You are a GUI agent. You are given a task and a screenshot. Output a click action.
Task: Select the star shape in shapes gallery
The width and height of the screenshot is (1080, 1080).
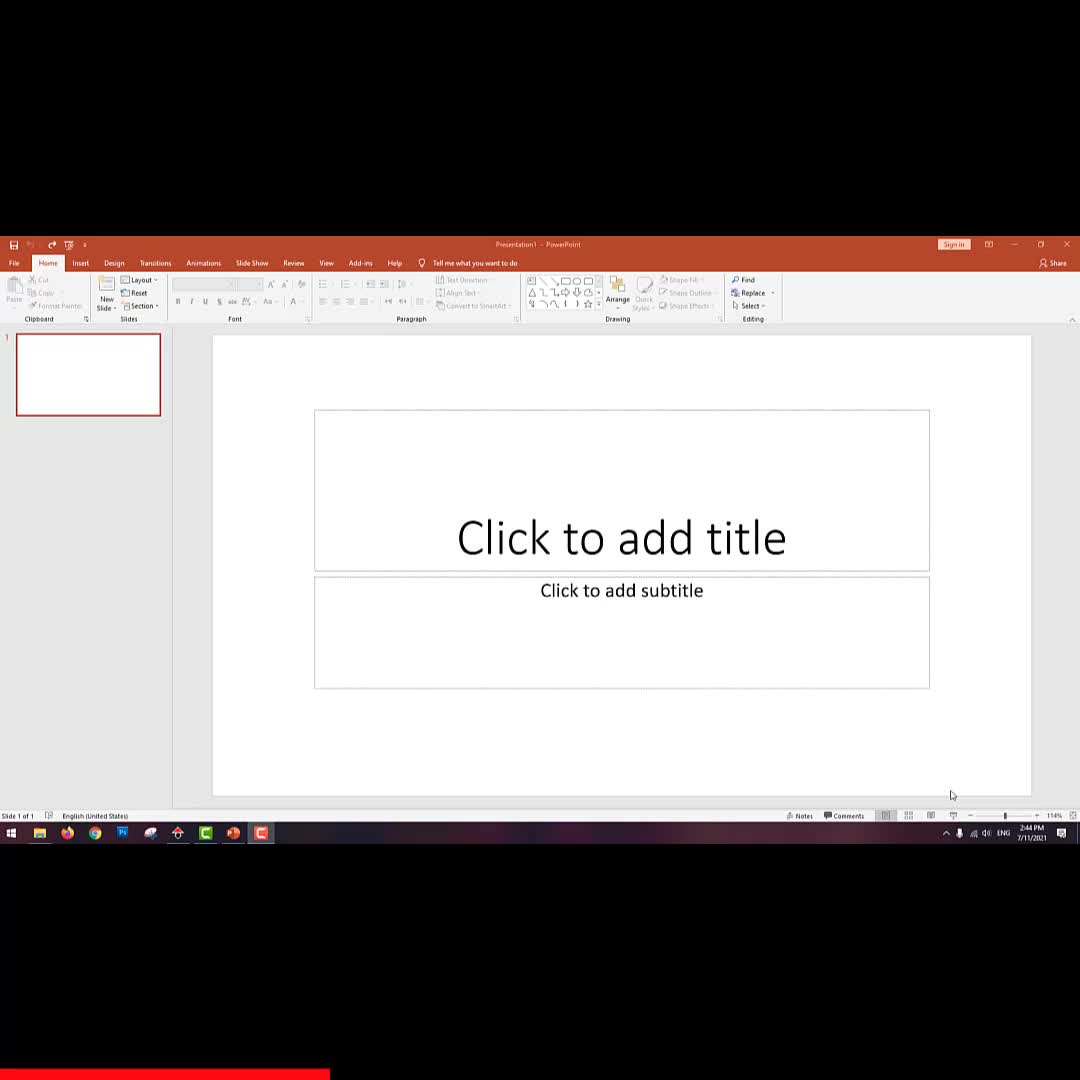[x=587, y=304]
